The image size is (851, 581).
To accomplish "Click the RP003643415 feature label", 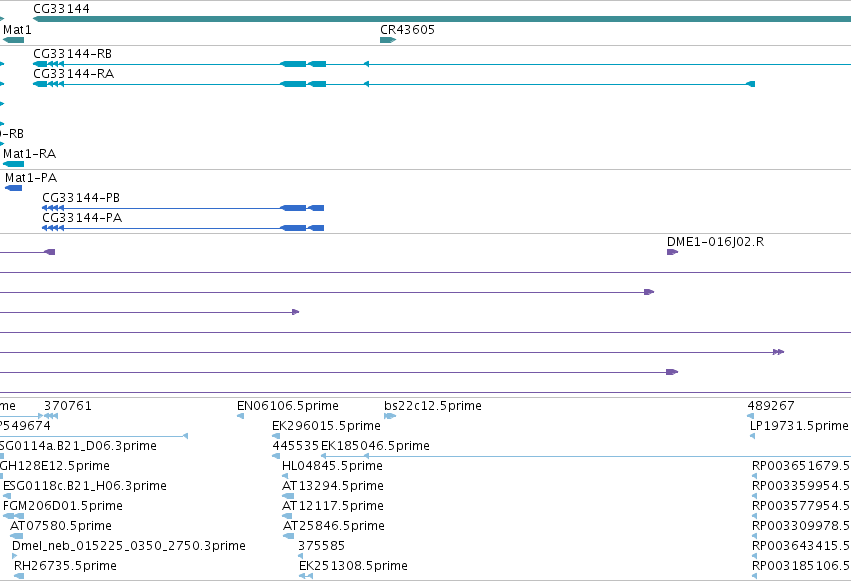I will coord(801,546).
